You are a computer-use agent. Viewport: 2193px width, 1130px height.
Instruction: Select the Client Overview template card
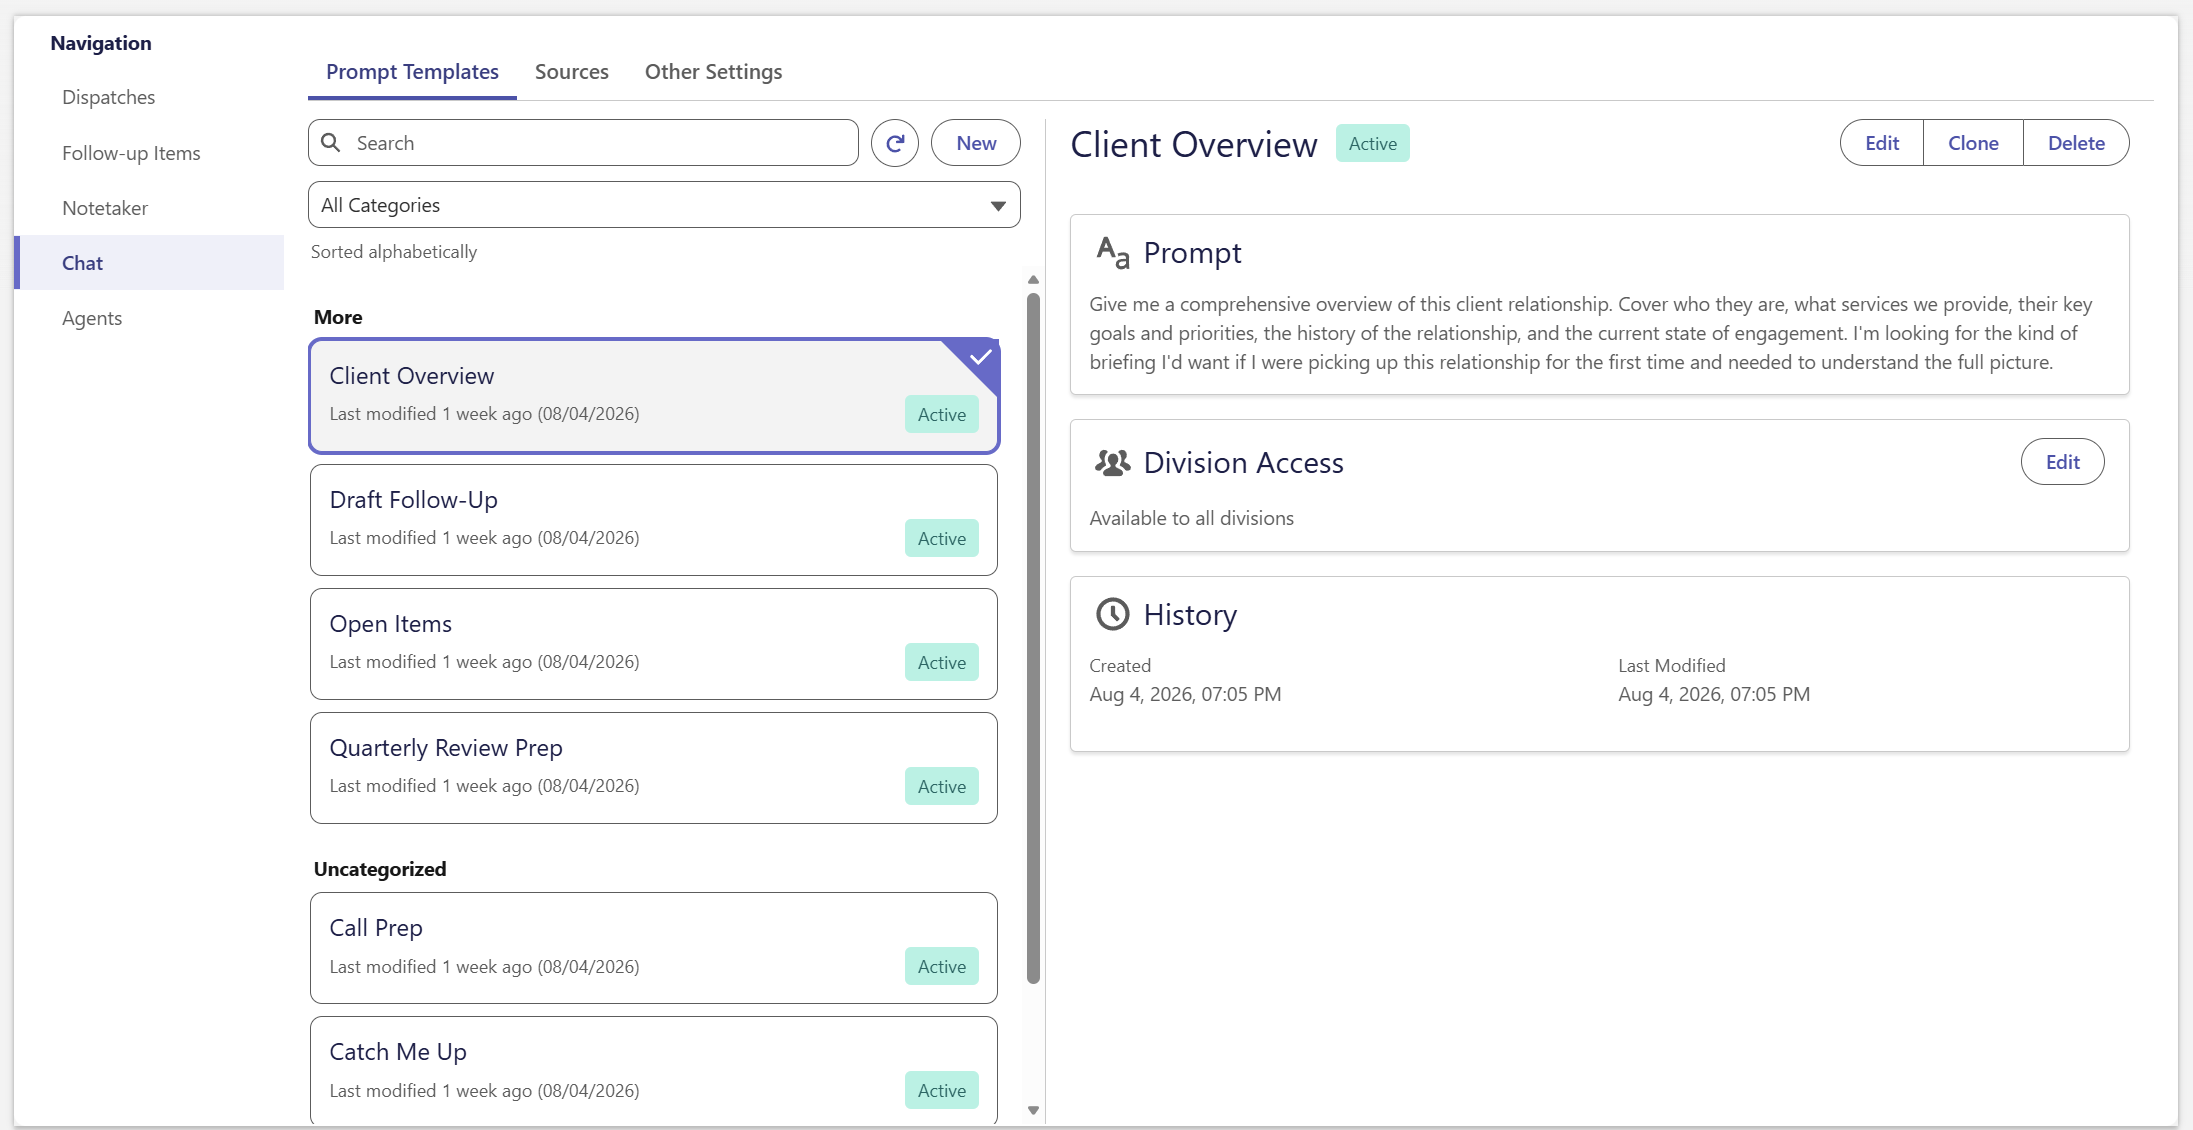[x=654, y=396]
